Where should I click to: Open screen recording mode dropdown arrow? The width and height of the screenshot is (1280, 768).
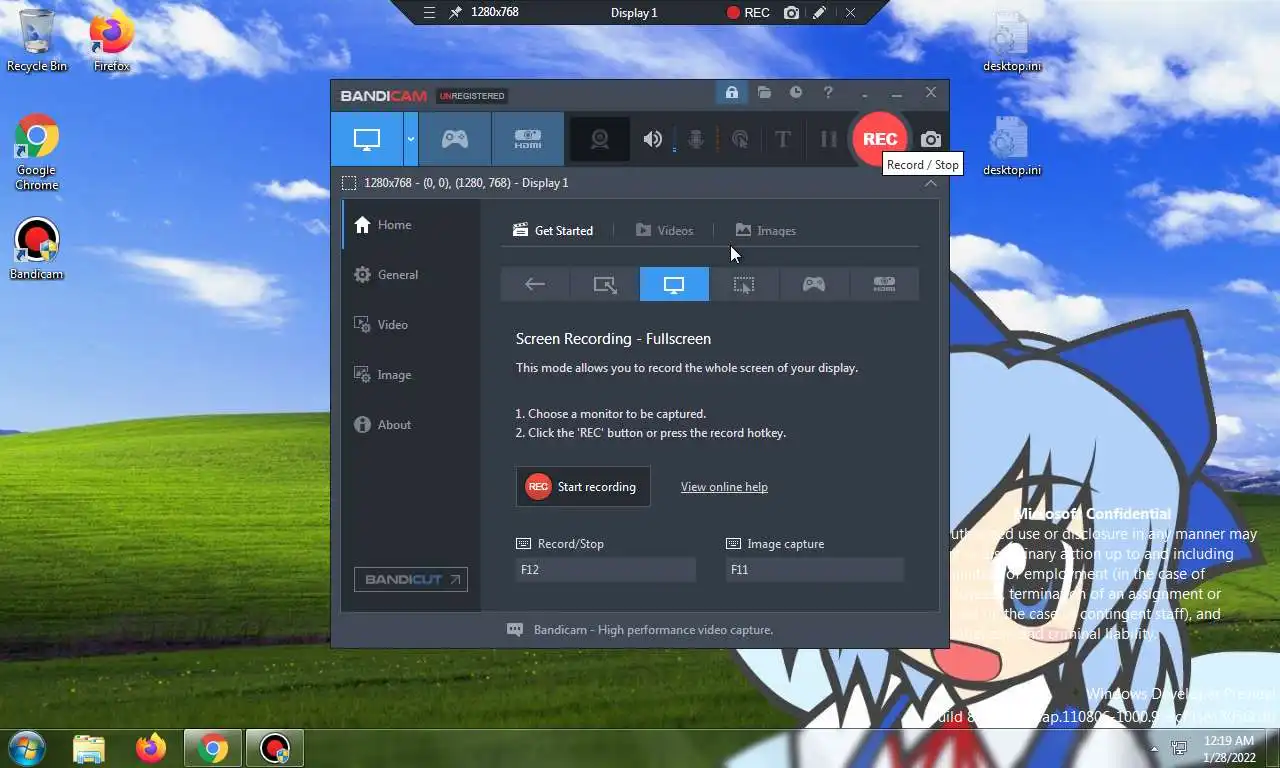410,139
